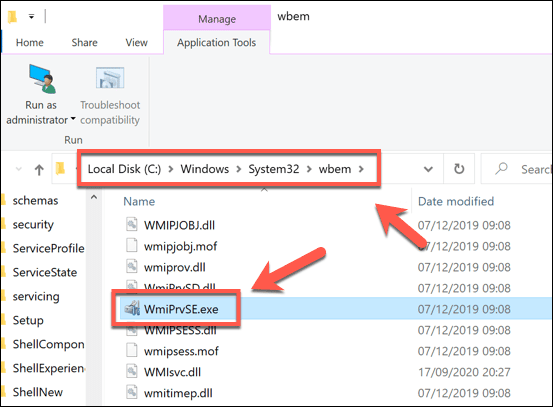Screen dimensions: 553x407
Task: Go up one folder level with Up arrow
Action: 39,170
